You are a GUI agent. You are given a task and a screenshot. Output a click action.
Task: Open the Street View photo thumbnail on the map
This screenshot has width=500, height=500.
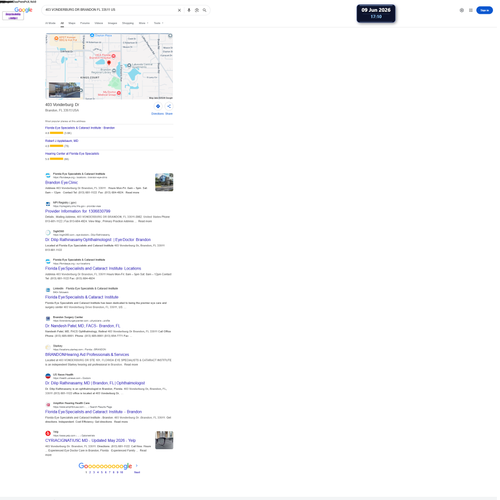click(65, 90)
